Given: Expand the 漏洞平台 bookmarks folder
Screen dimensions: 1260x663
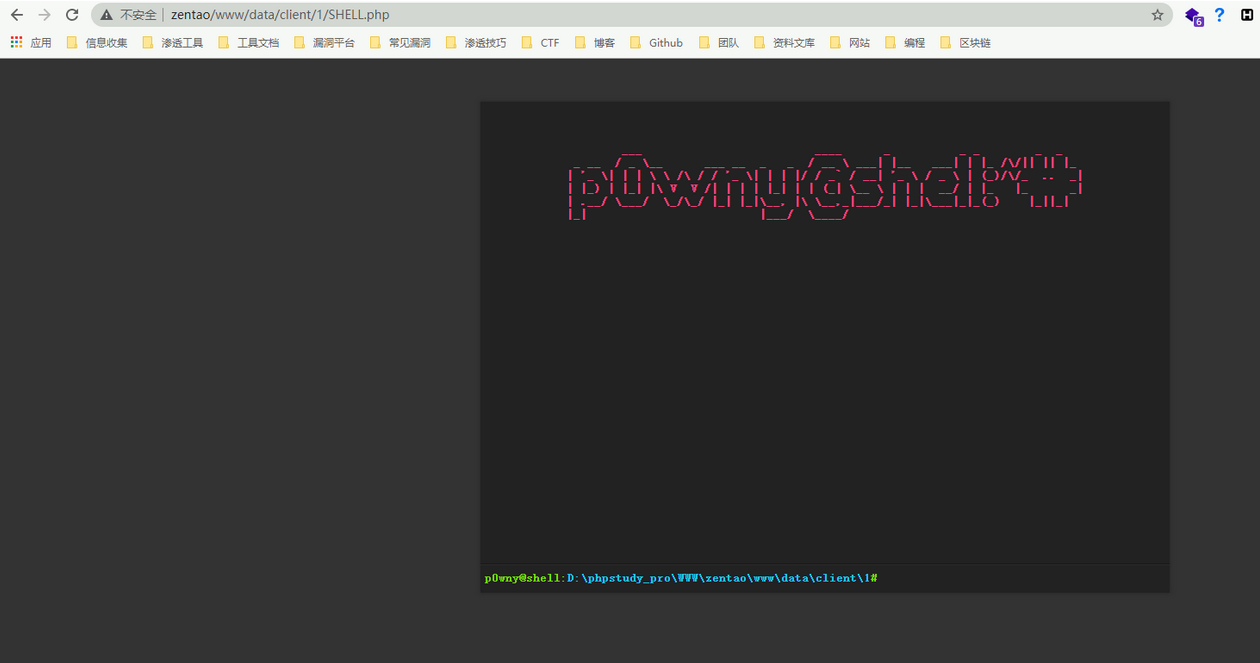Looking at the screenshot, I should point(325,42).
